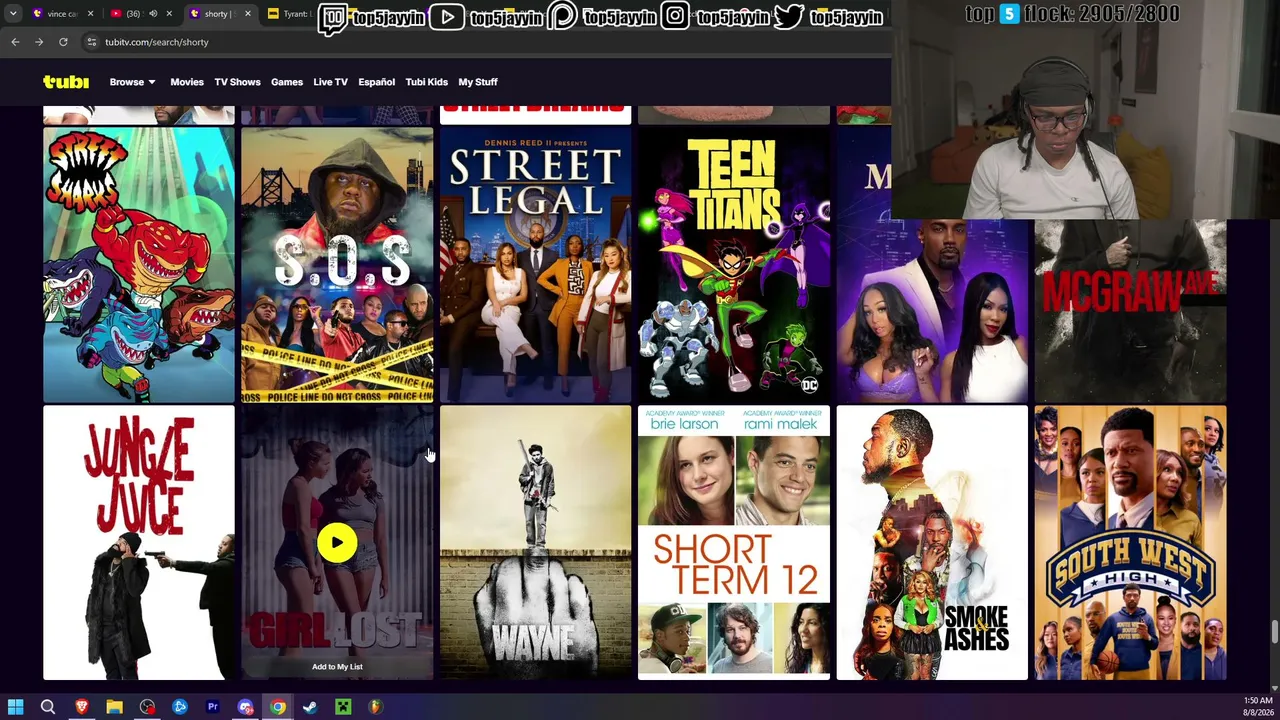This screenshot has width=1280, height=720.
Task: Go to TV Shows
Action: (237, 82)
